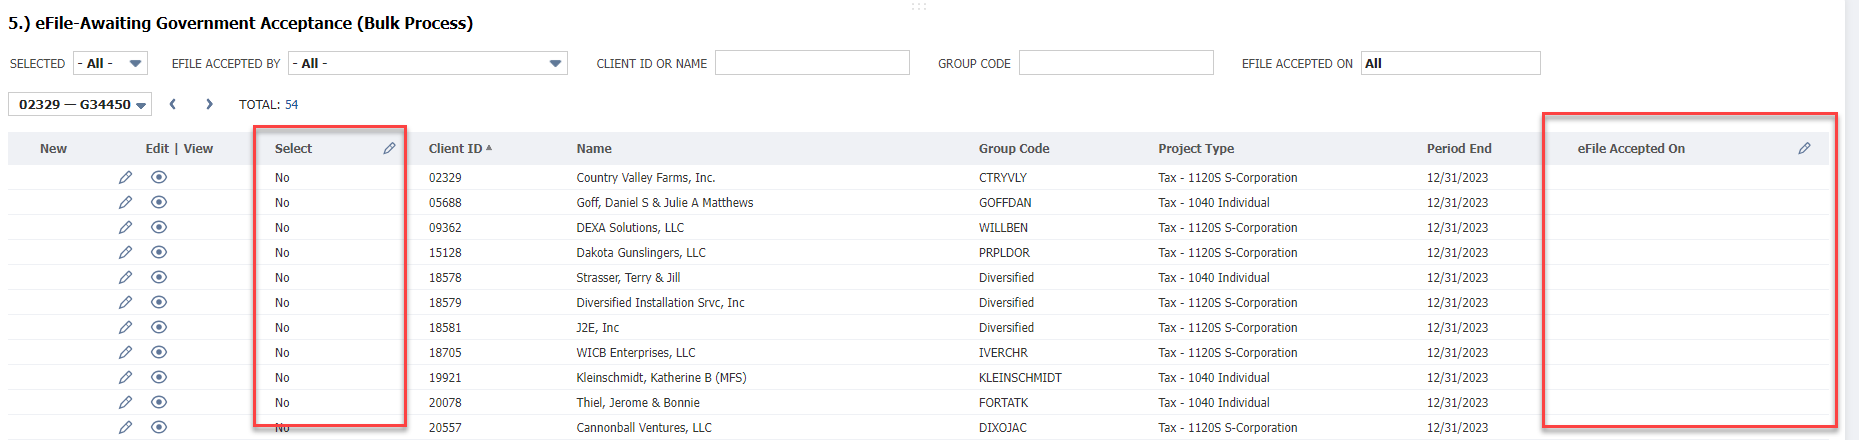The width and height of the screenshot is (1859, 440).
Task: Click the eFile Accepted On column header
Action: [x=1631, y=148]
